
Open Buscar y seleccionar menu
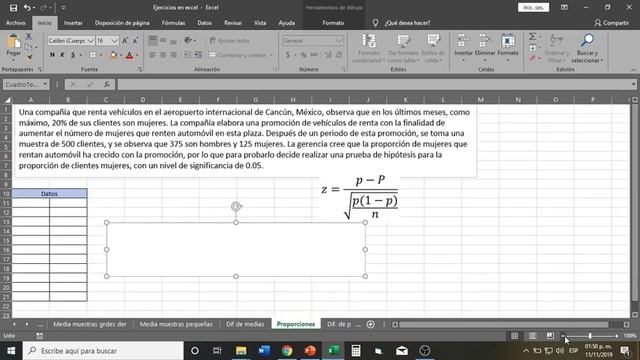587,49
